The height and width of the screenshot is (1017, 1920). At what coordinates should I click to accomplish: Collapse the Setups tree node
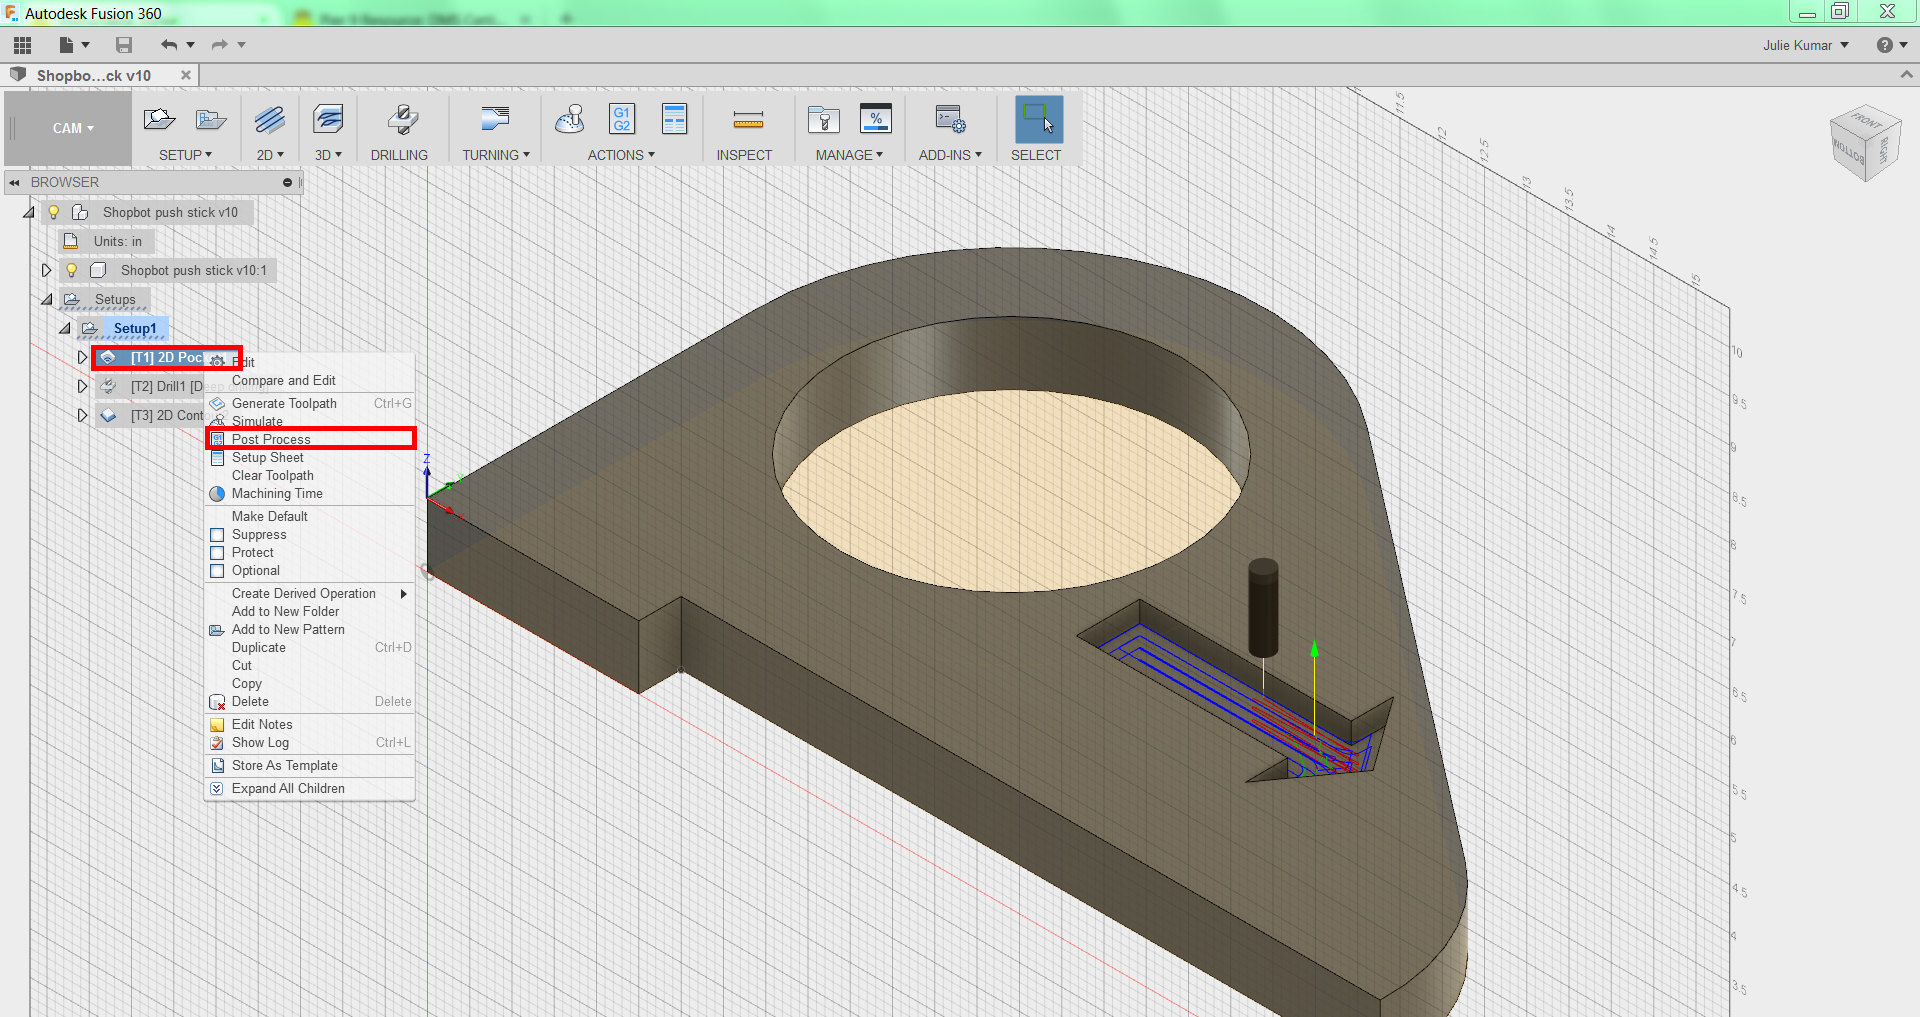pyautogui.click(x=47, y=299)
